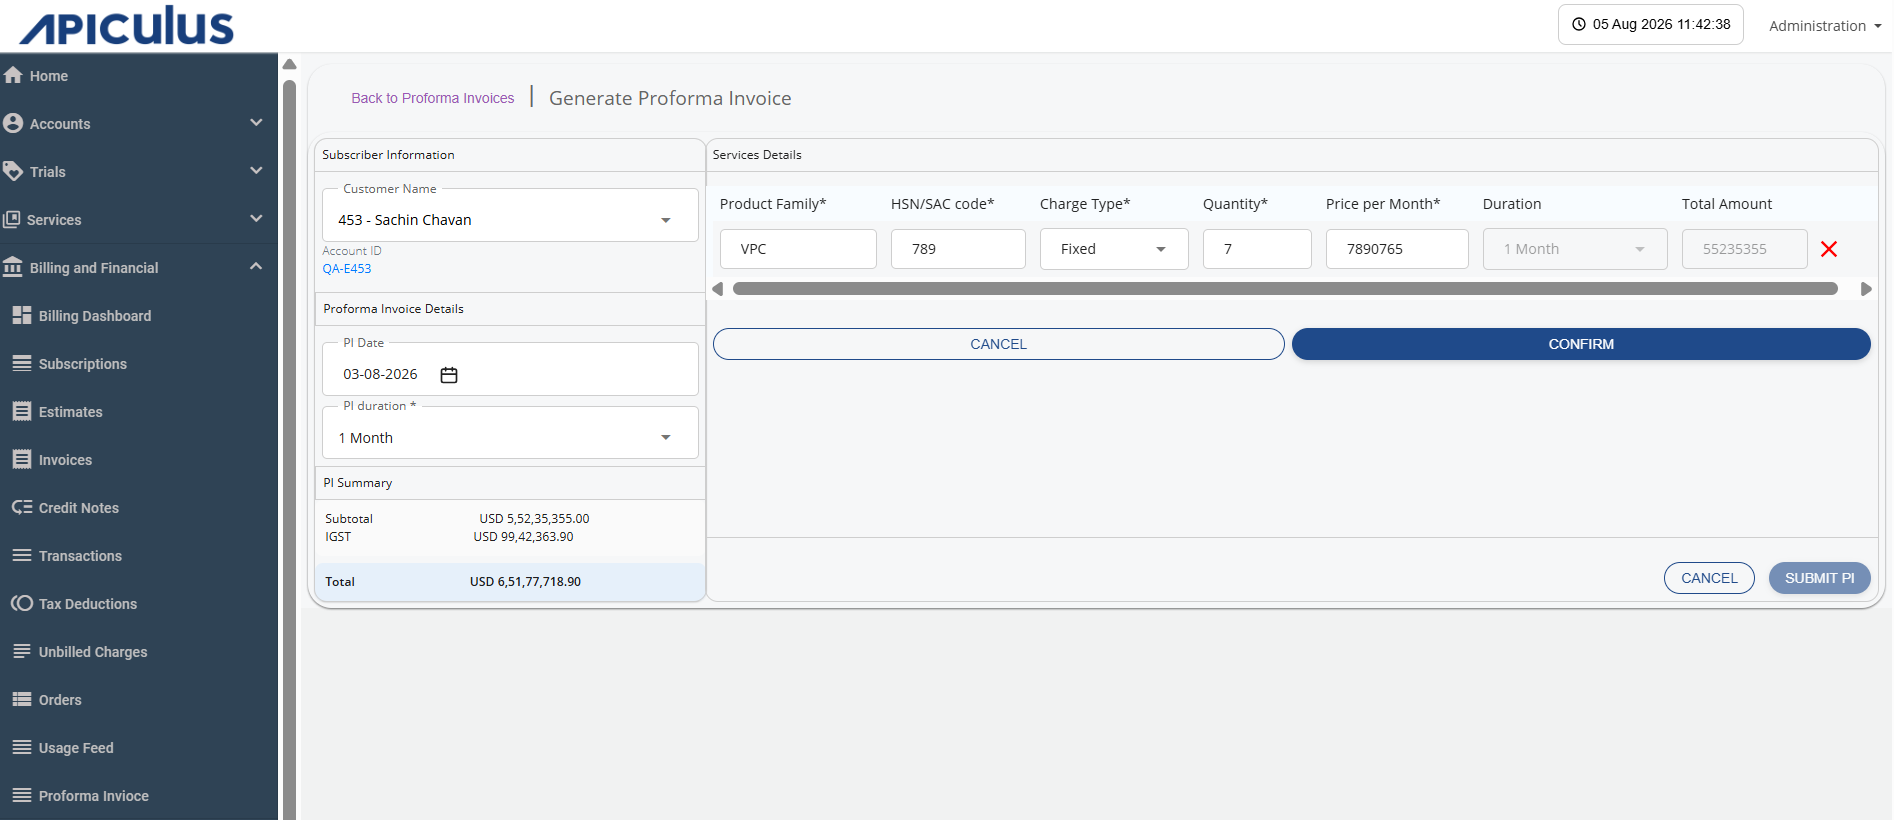Viewport: 1894px width, 820px height.
Task: Click the Billing Dashboard icon
Action: pyautogui.click(x=22, y=315)
